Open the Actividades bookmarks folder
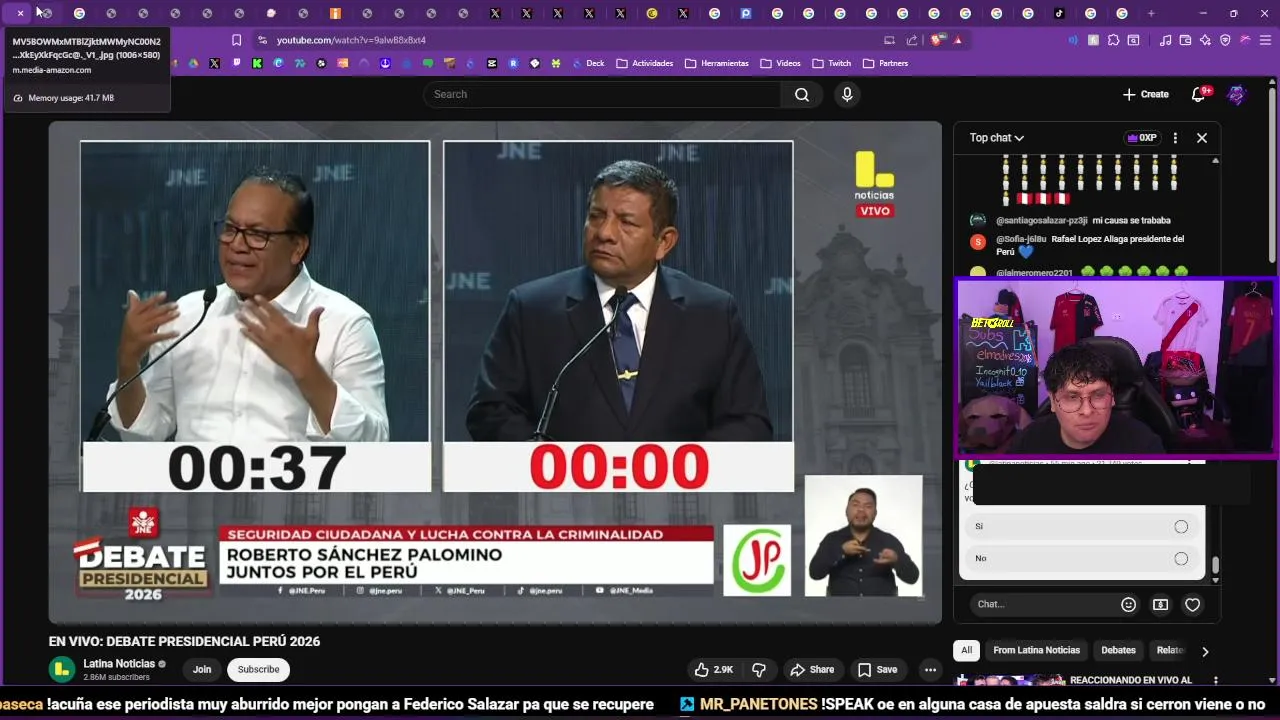The height and width of the screenshot is (720, 1280). click(644, 63)
